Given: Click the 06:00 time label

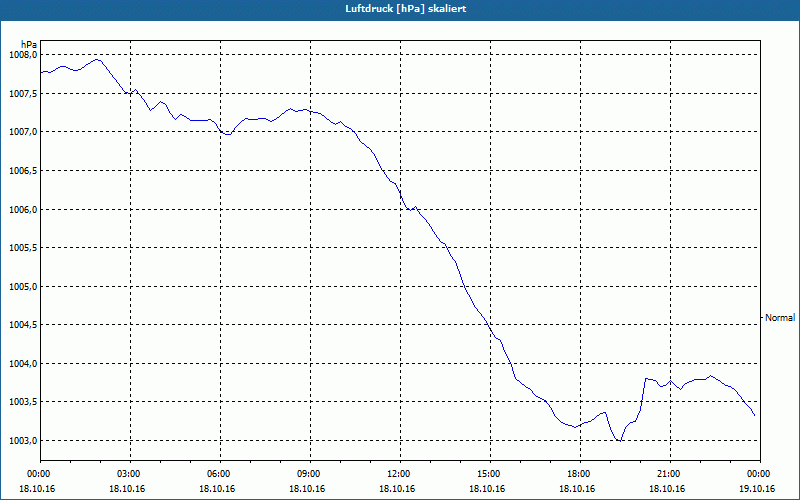Looking at the screenshot, I should click(220, 474).
